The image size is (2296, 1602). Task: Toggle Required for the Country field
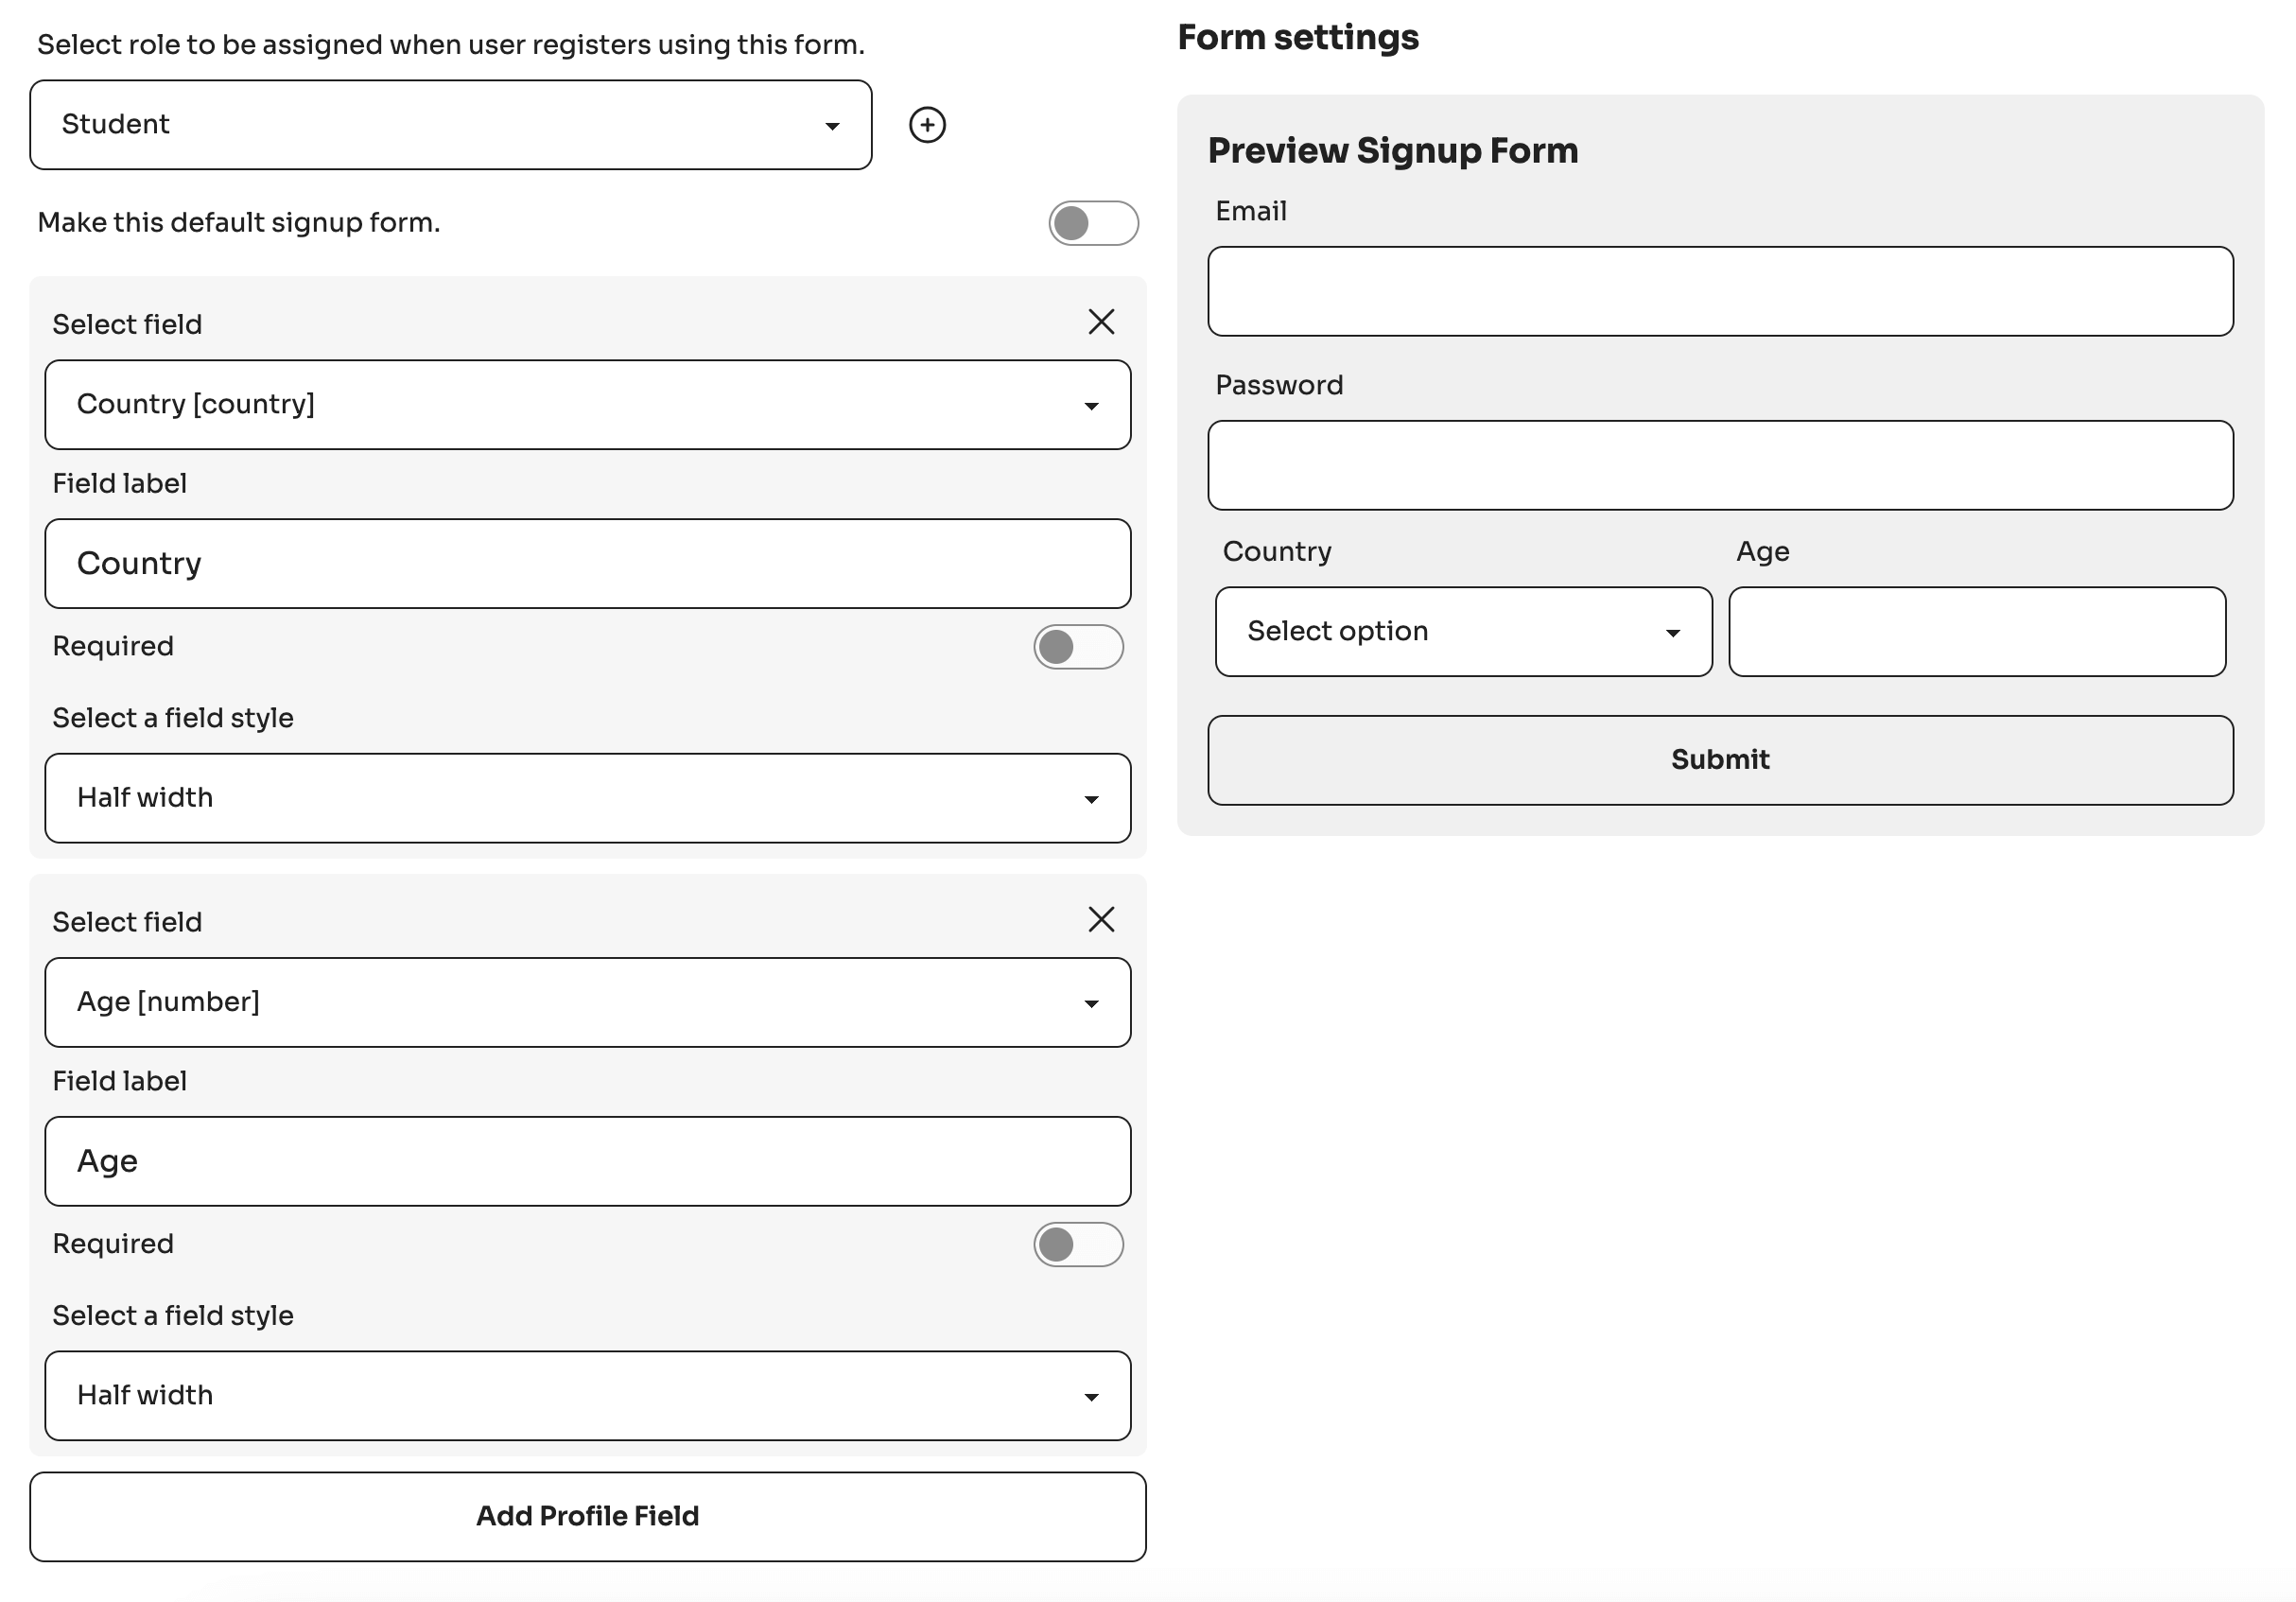[x=1078, y=647]
